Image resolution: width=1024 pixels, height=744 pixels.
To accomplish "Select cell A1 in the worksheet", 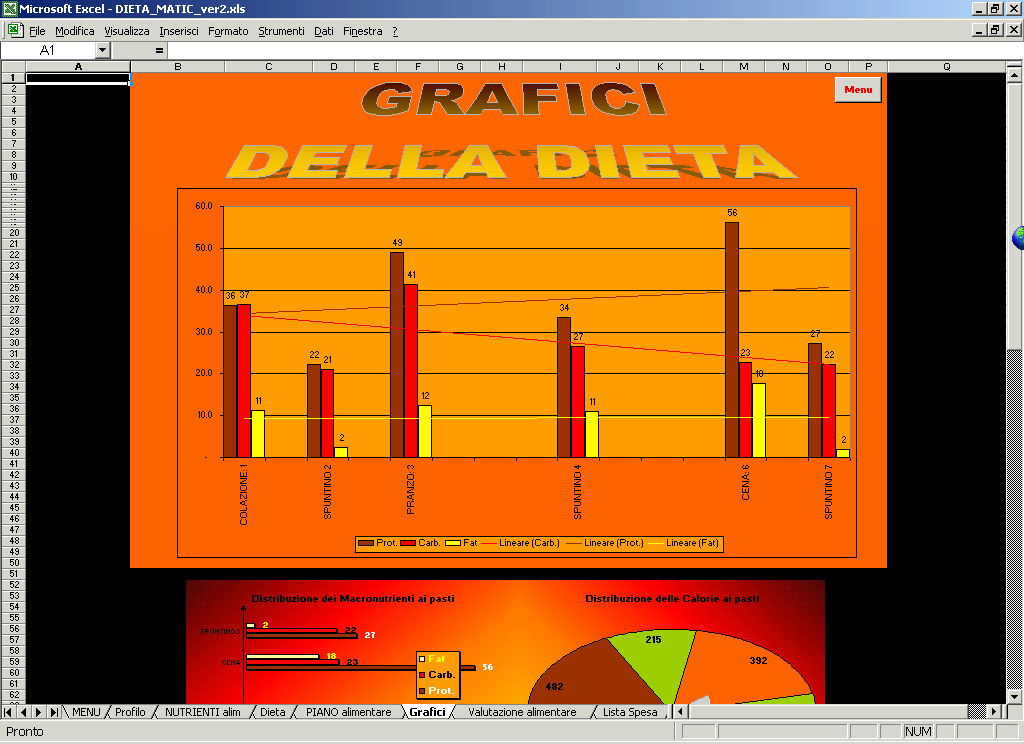I will tap(78, 78).
